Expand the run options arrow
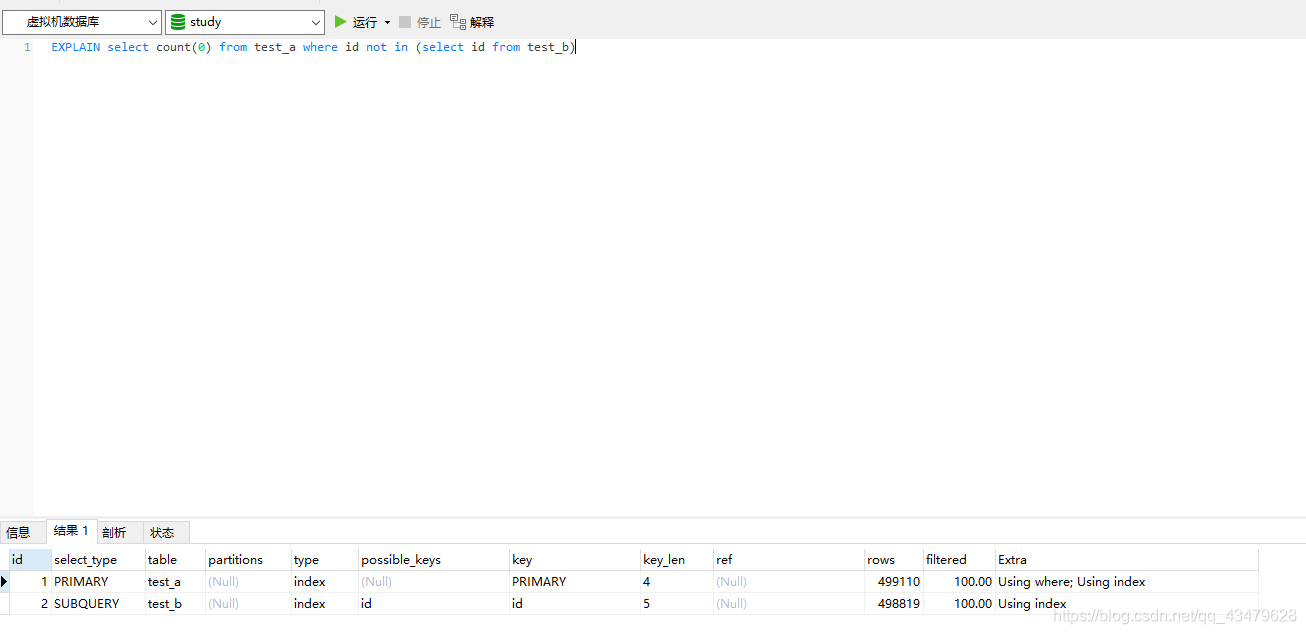Viewport: 1306px width, 634px height. pyautogui.click(x=387, y=22)
